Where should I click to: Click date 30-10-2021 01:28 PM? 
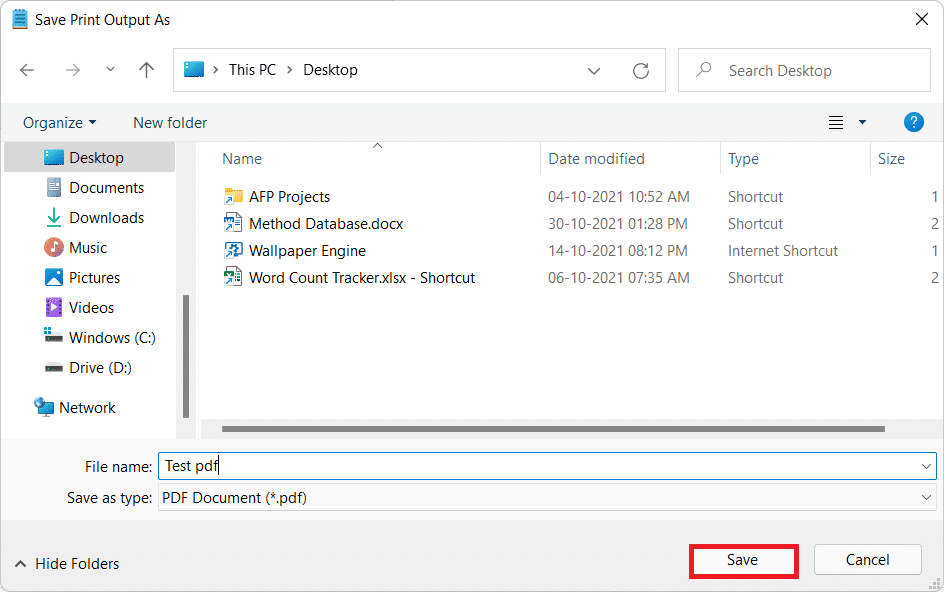[618, 224]
